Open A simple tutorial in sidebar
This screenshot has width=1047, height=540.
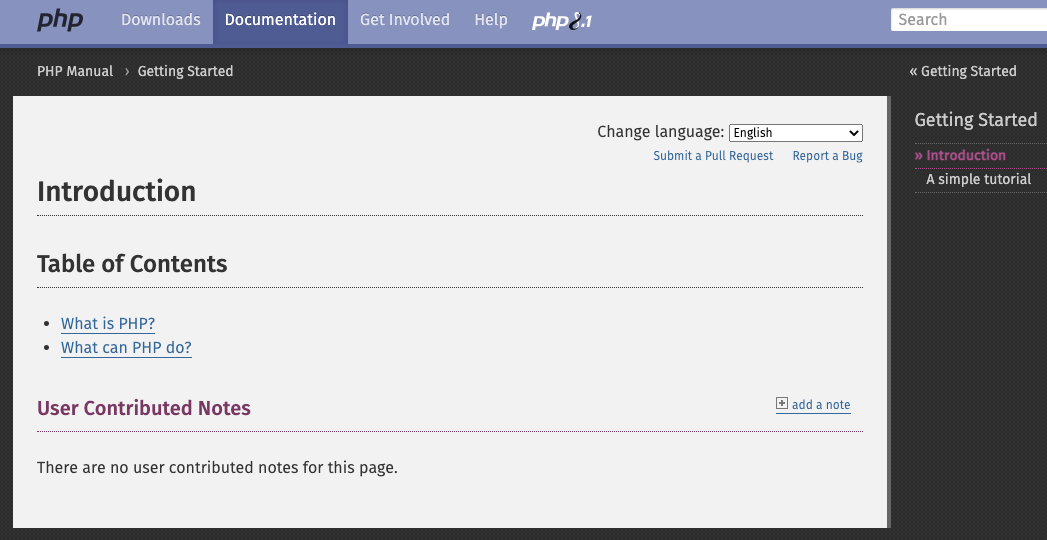pos(978,180)
